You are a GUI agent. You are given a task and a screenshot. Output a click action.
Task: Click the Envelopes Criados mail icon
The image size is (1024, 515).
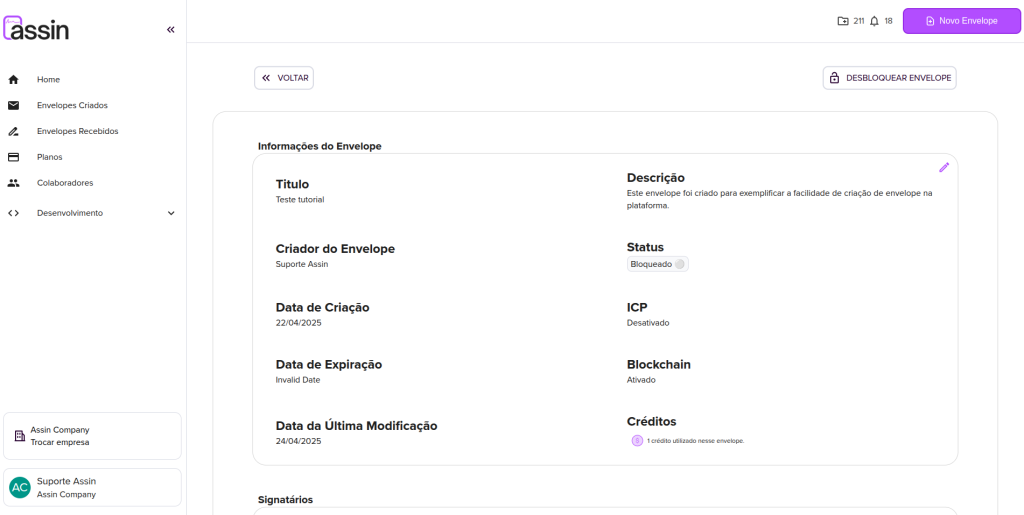point(14,105)
